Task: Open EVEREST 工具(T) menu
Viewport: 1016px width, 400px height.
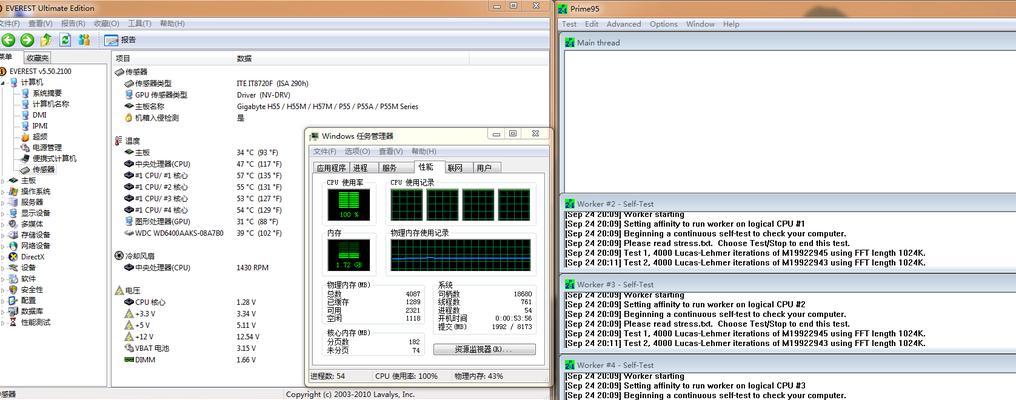Action: coord(139,23)
